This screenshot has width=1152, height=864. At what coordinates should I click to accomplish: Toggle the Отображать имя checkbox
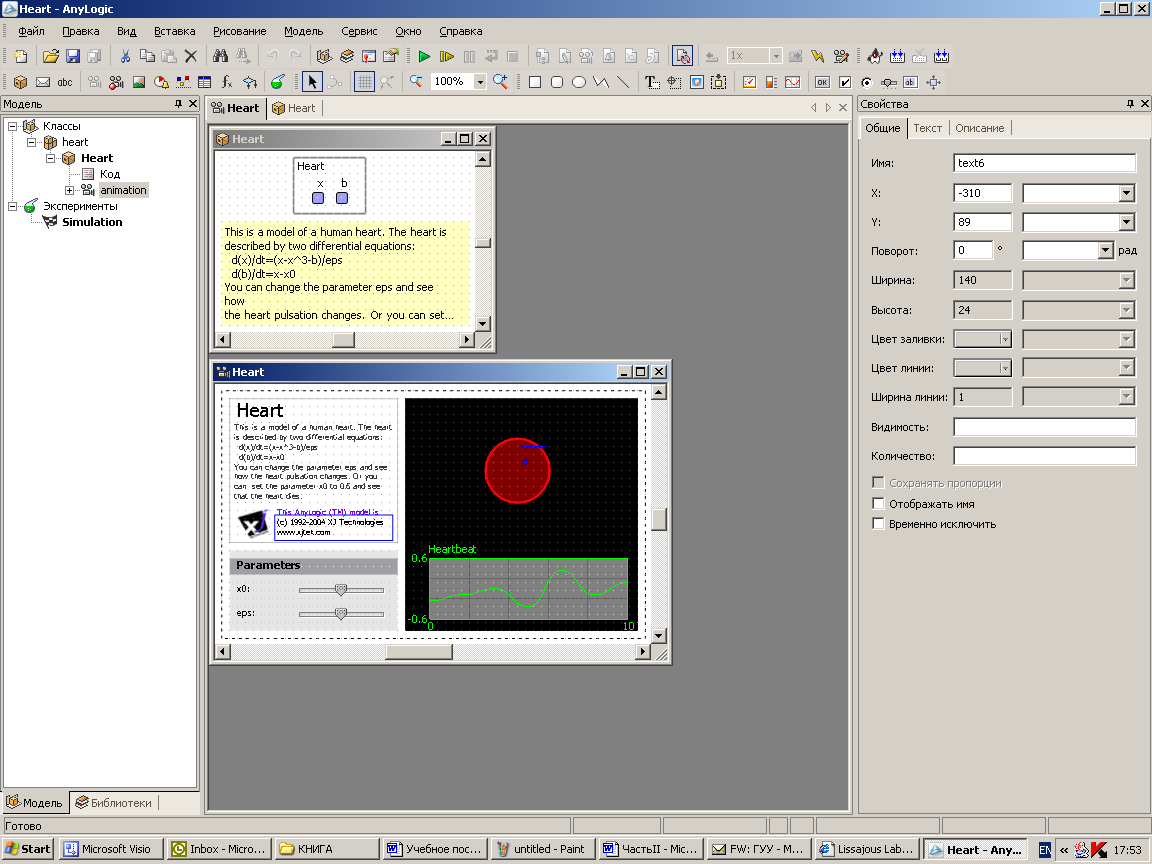(x=878, y=504)
